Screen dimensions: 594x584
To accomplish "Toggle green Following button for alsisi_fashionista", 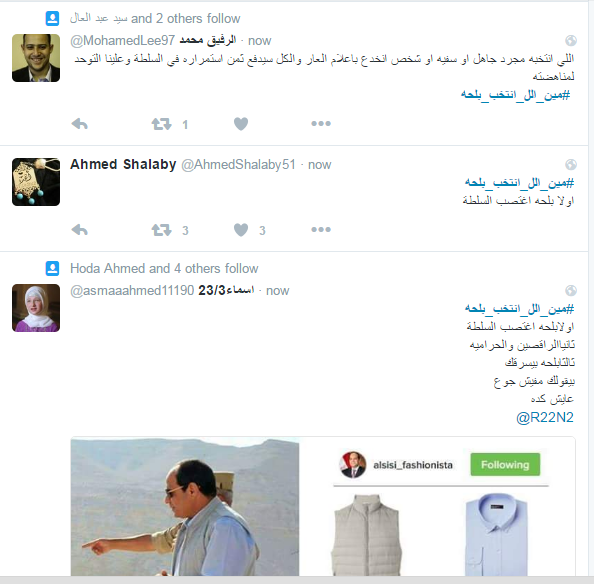I will click(505, 464).
